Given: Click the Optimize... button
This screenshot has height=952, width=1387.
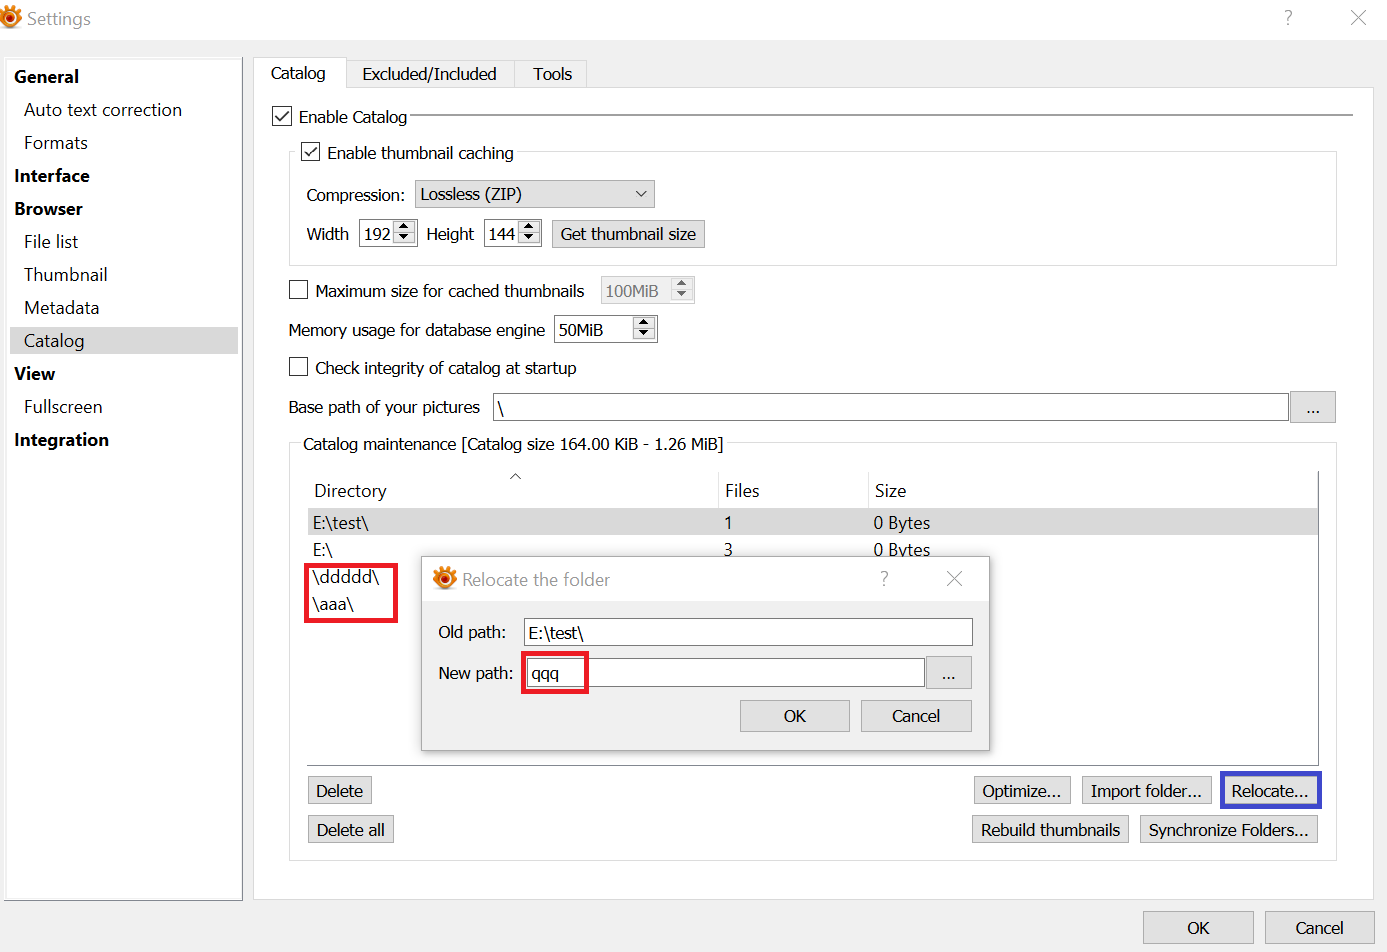Looking at the screenshot, I should [1022, 791].
